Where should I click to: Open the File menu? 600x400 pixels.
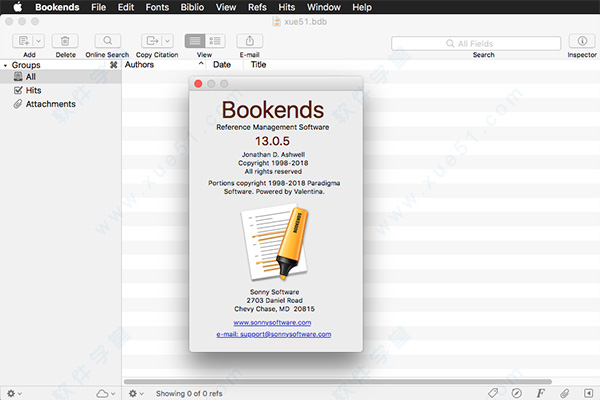98,7
